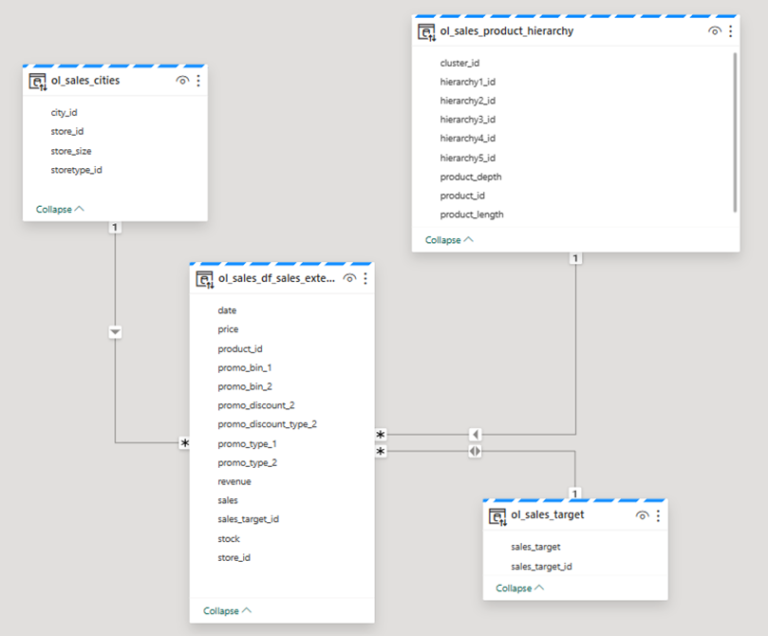The image size is (768, 636).
Task: Click the many marker left of sales table
Action: (184, 443)
